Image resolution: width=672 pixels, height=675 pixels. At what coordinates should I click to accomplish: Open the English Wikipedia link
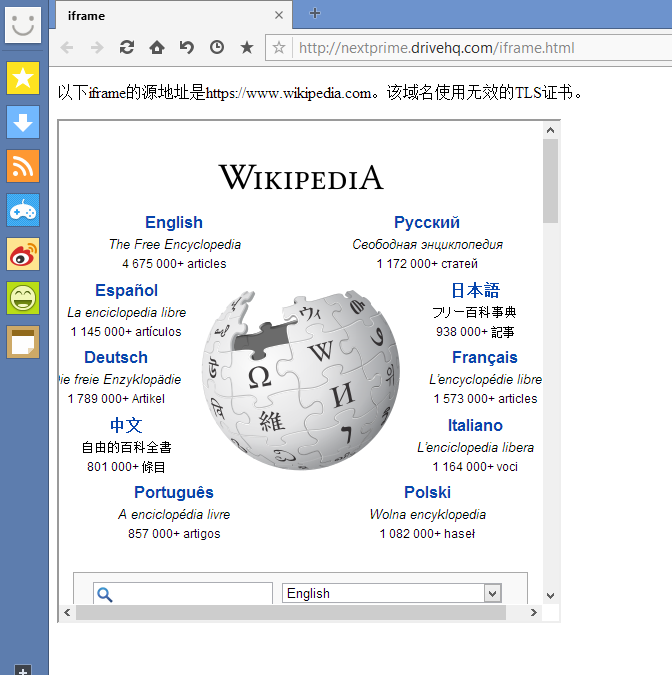pyautogui.click(x=174, y=223)
